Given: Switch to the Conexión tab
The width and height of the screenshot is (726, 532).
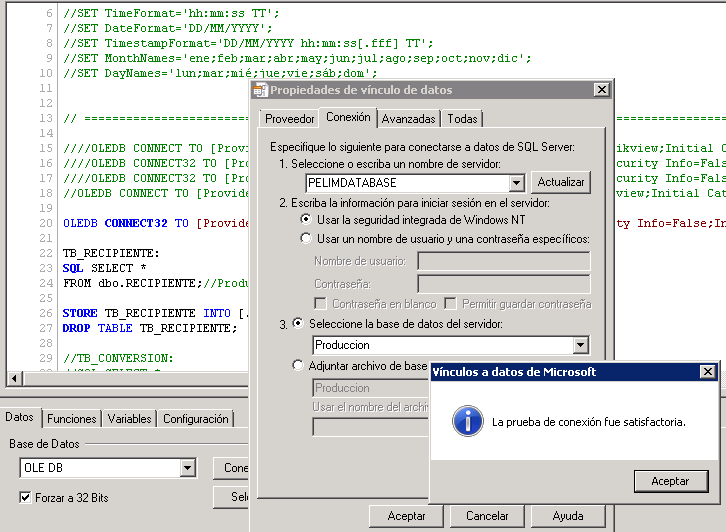Looking at the screenshot, I should coord(348,117).
